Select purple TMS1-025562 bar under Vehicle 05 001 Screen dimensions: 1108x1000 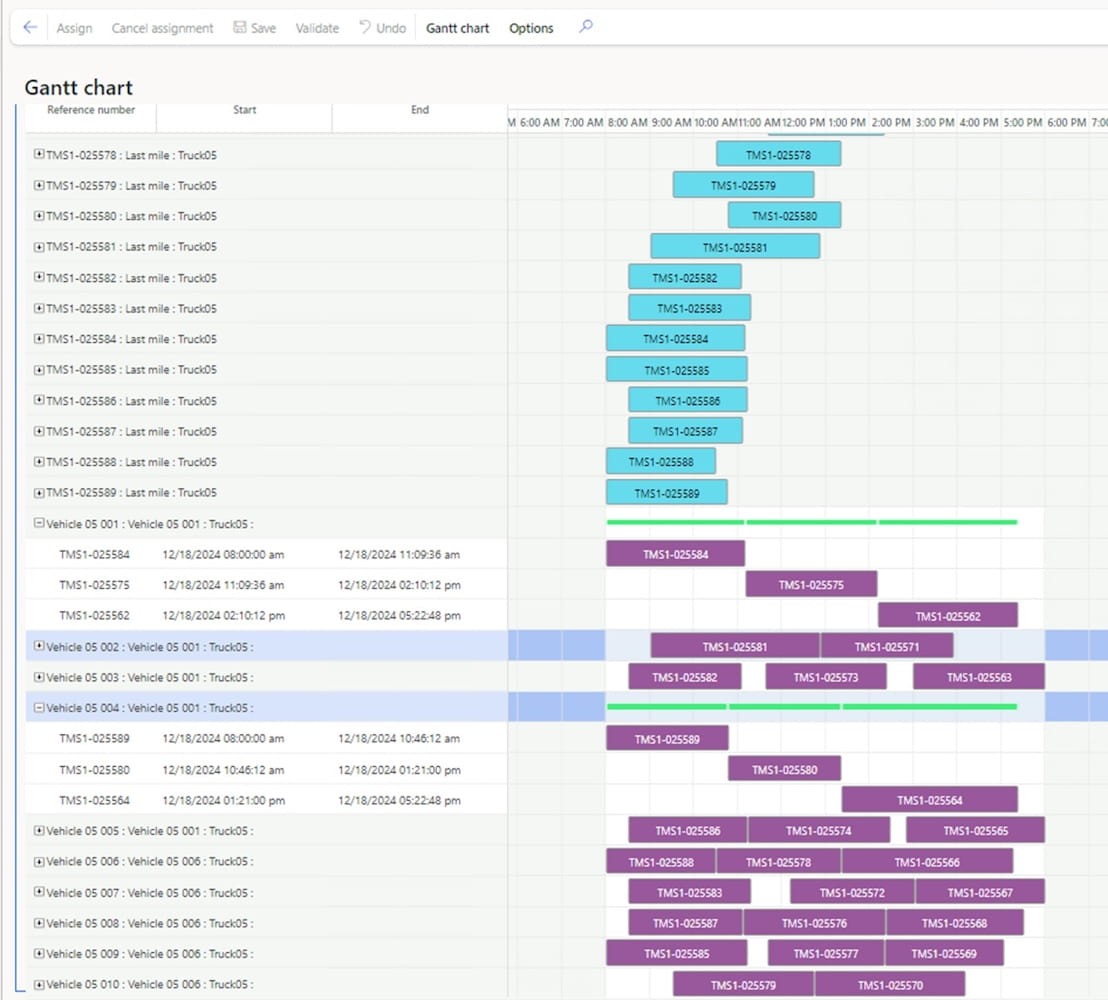pos(947,616)
